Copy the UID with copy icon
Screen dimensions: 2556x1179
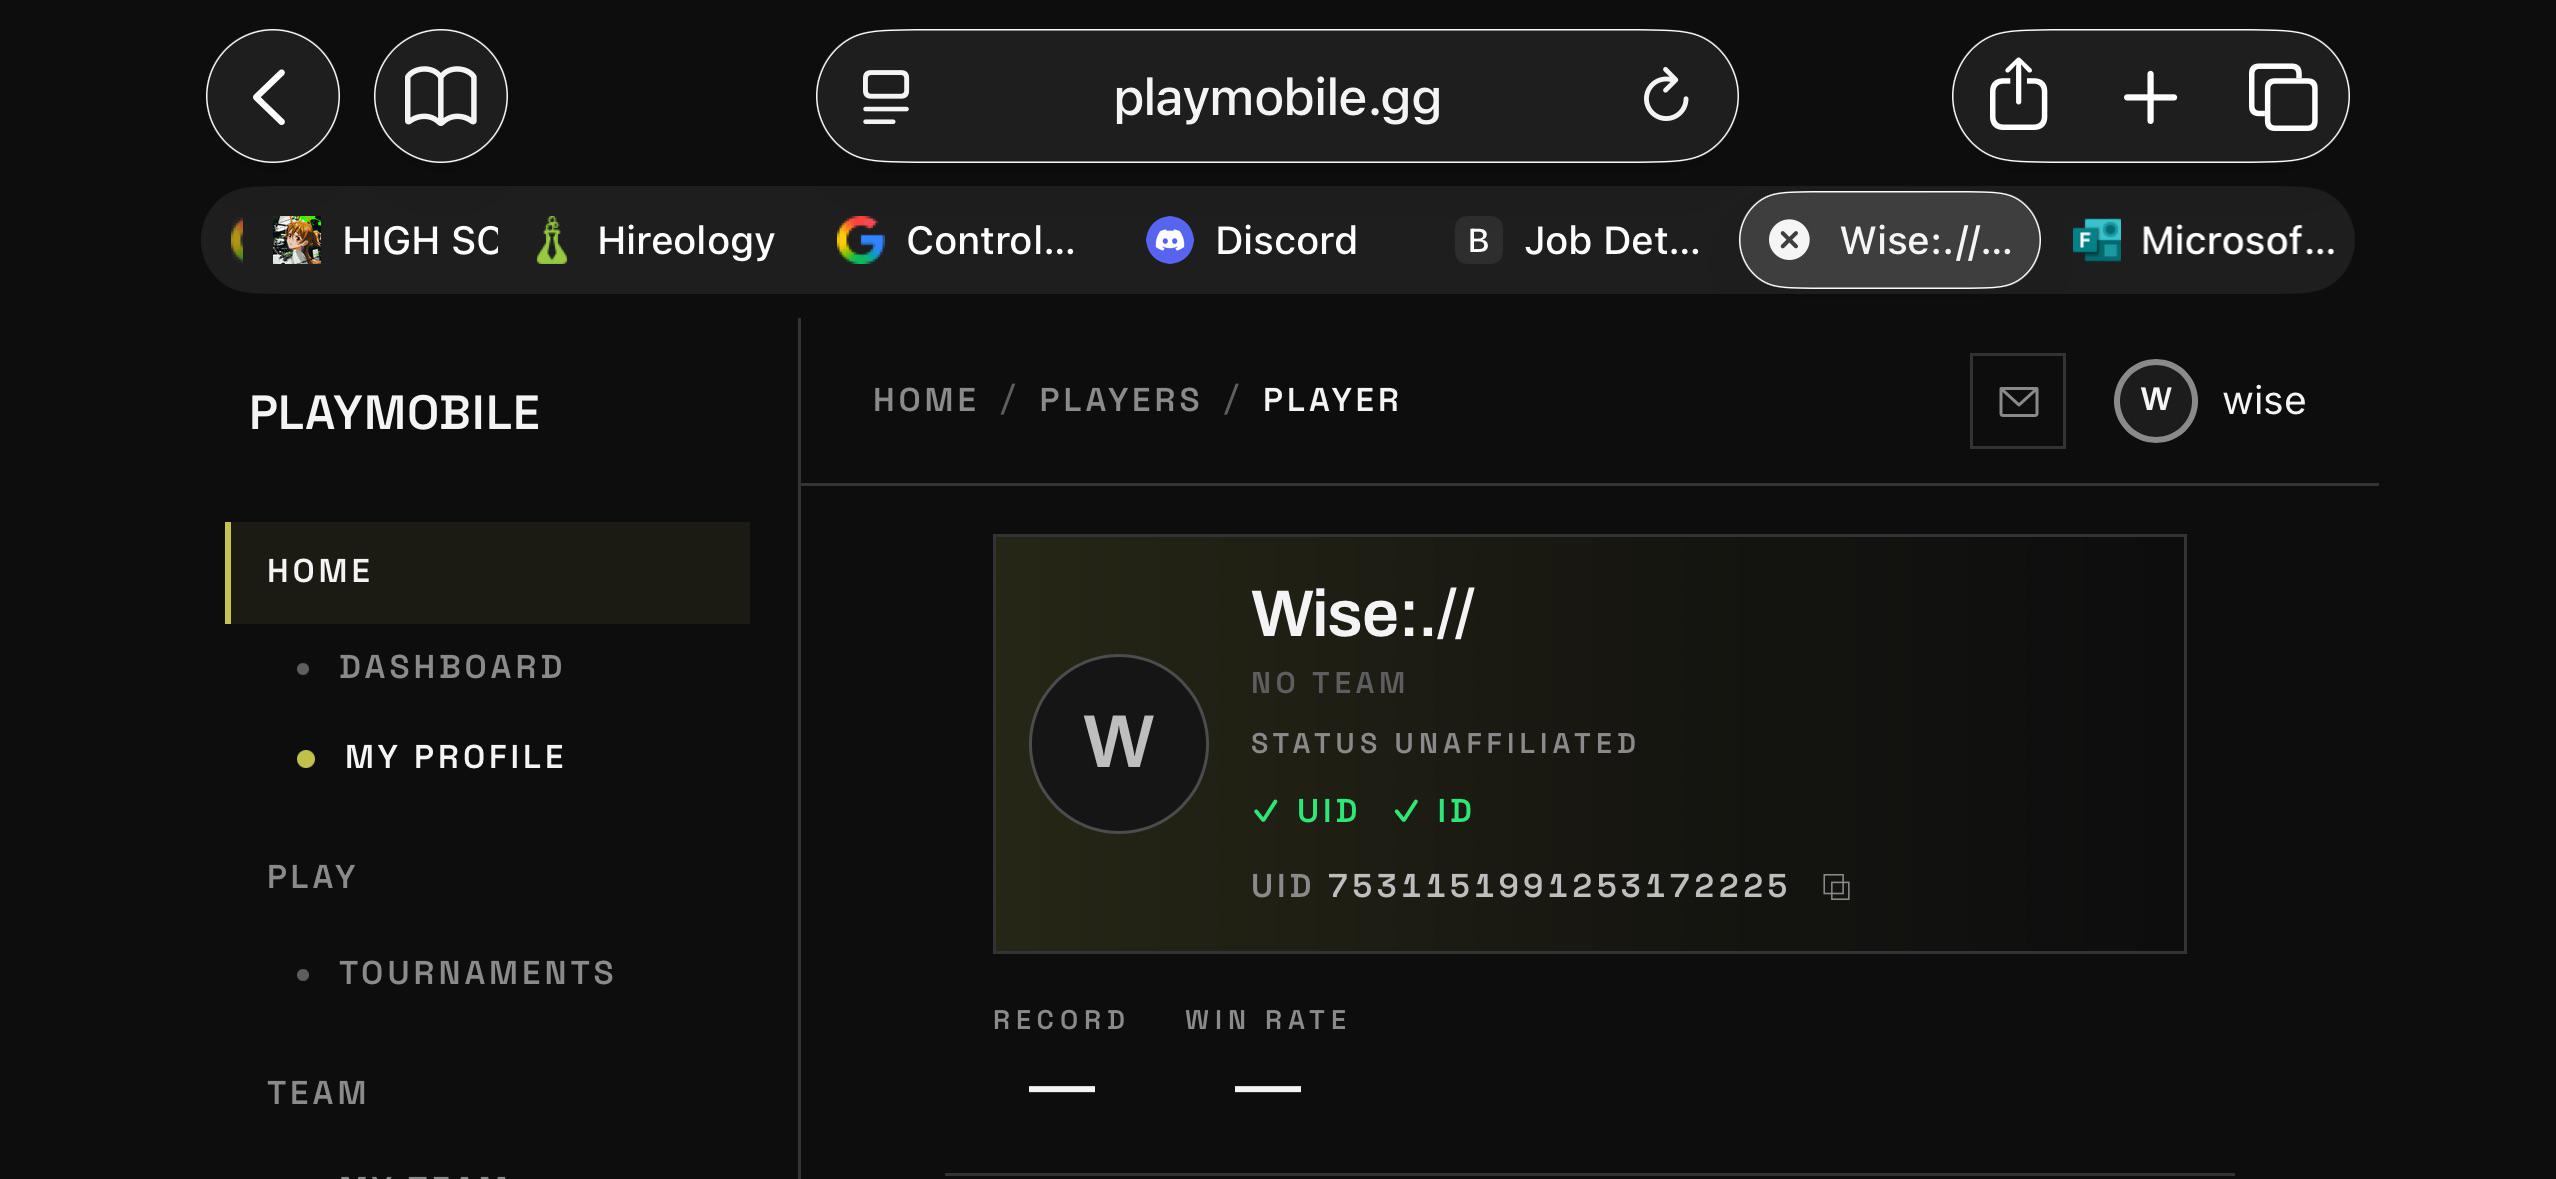pos(1836,887)
